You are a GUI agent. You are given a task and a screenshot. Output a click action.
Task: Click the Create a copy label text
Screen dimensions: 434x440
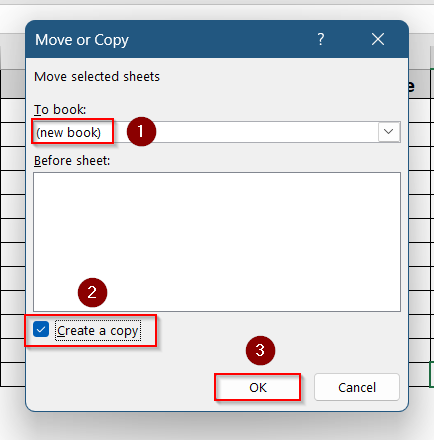98,331
